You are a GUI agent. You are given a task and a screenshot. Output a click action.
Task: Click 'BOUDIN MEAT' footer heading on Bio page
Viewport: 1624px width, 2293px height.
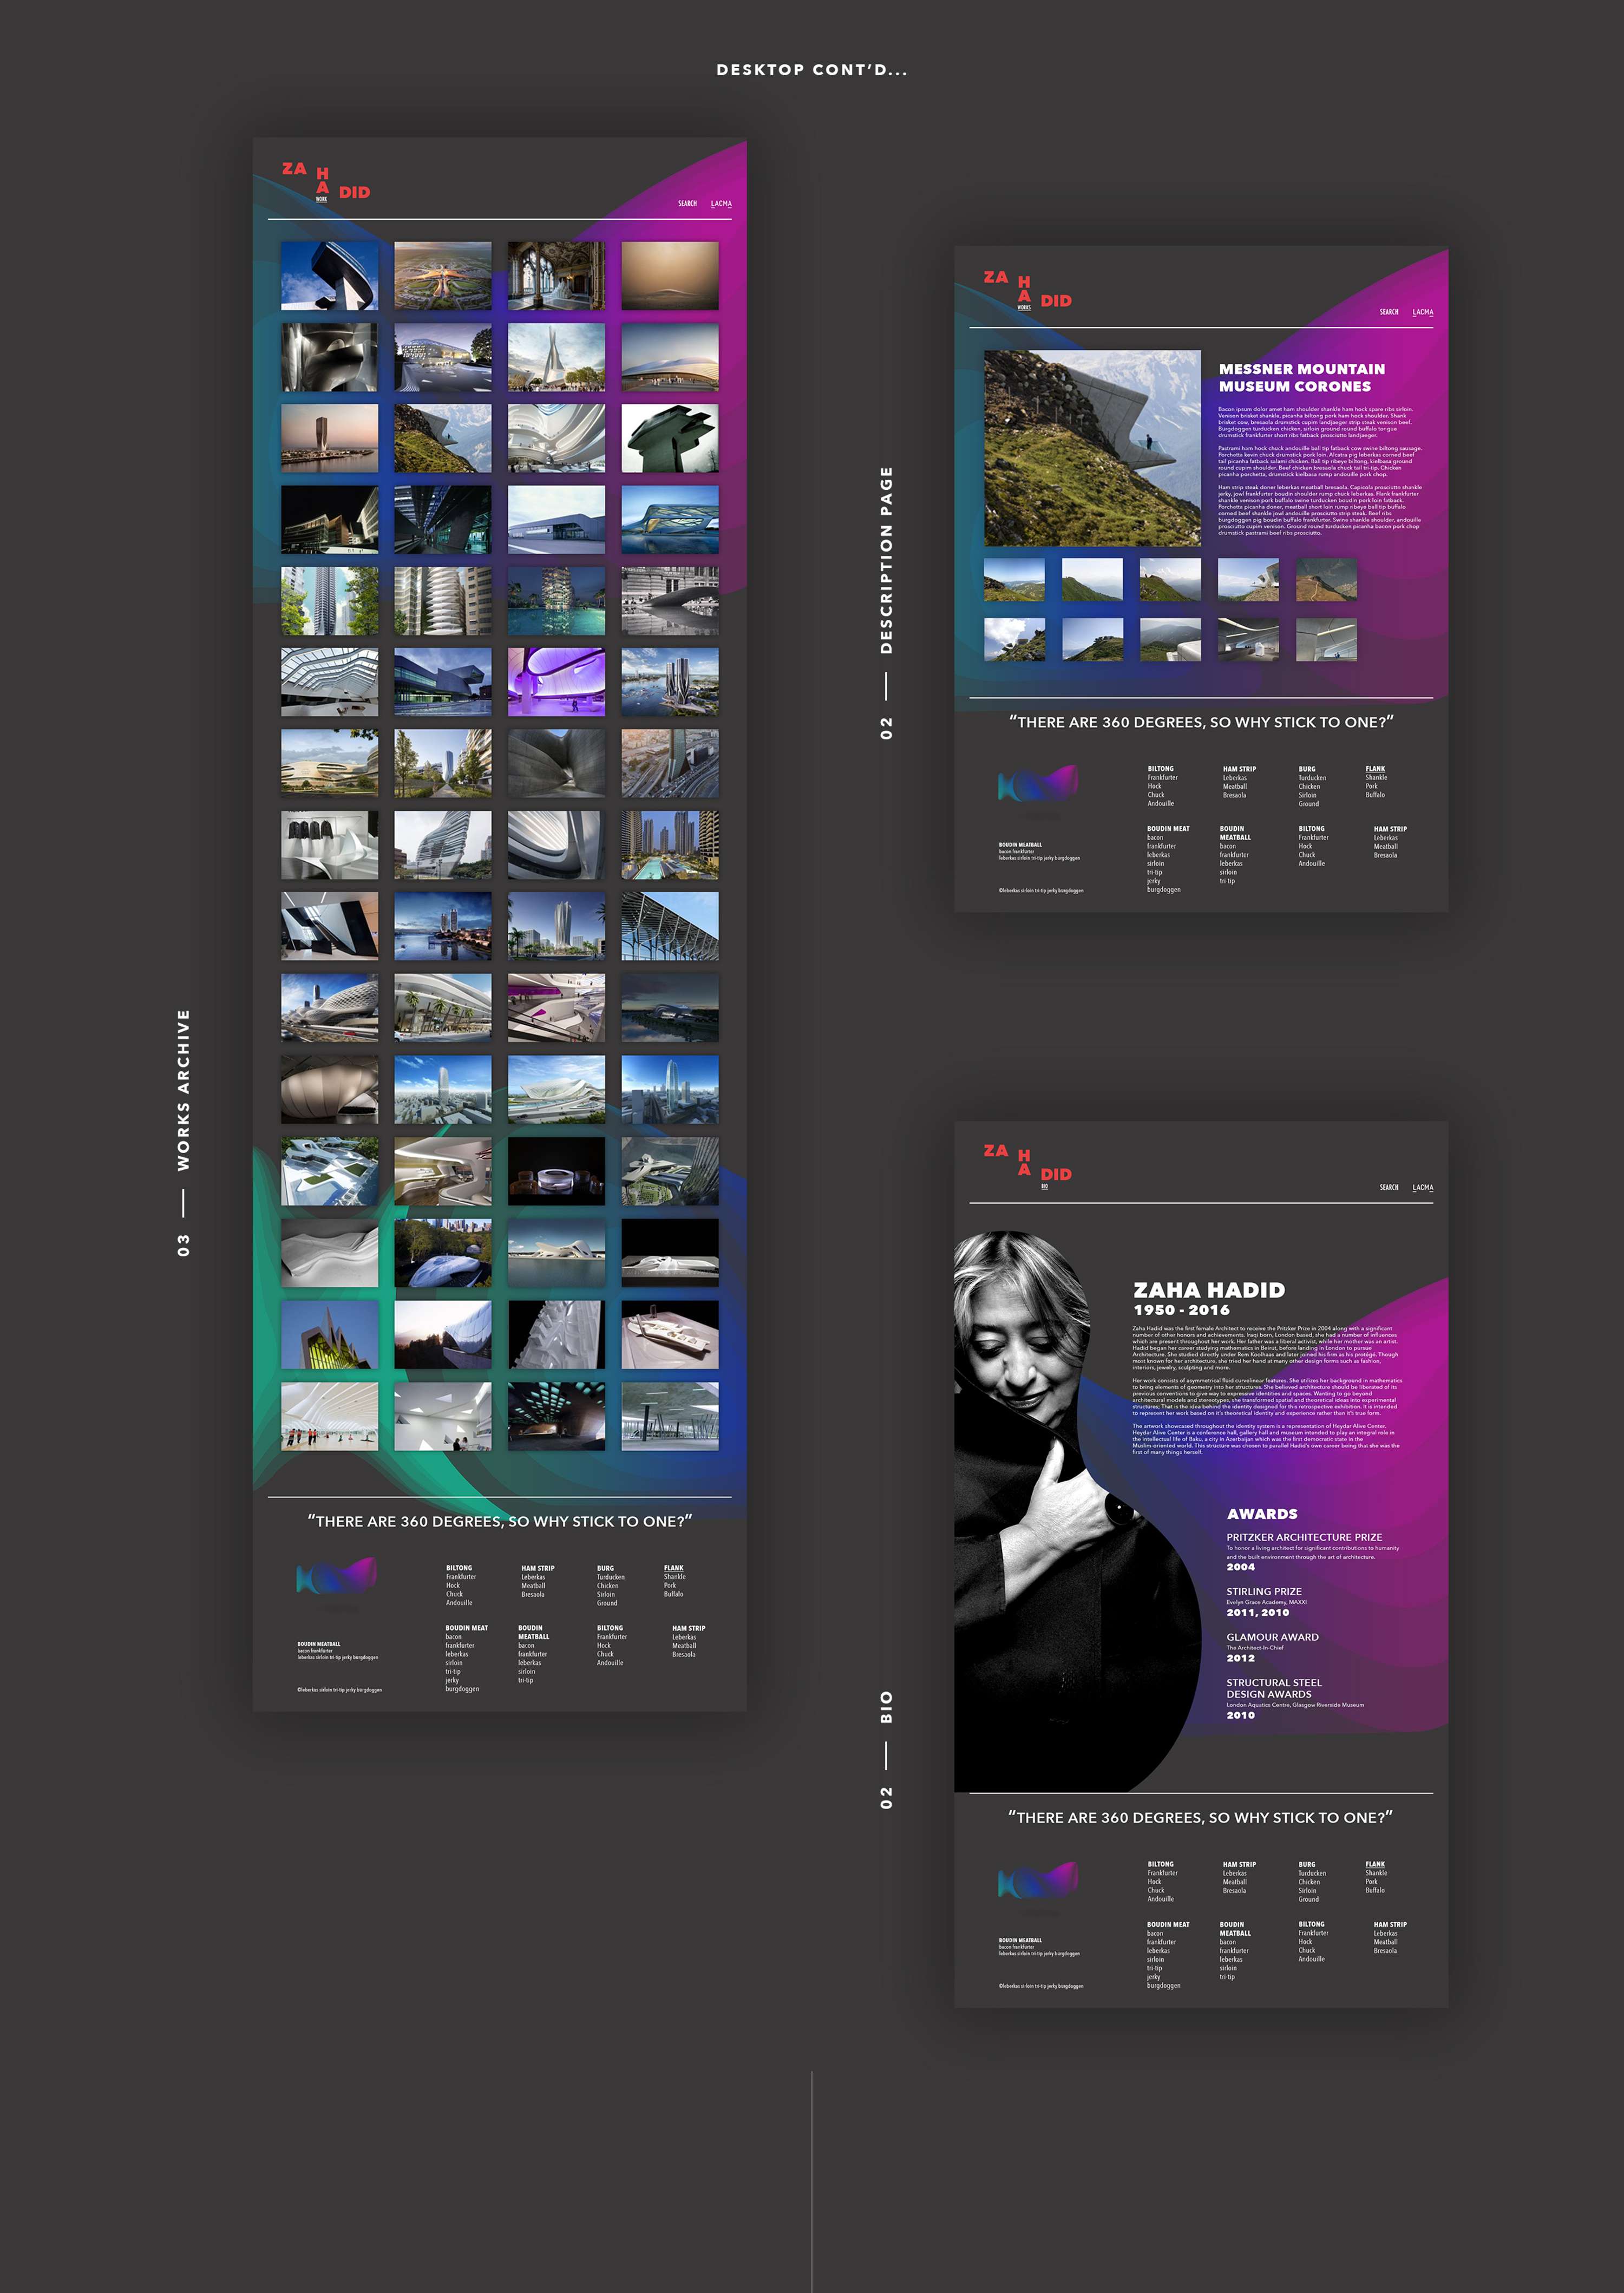(x=1168, y=1924)
